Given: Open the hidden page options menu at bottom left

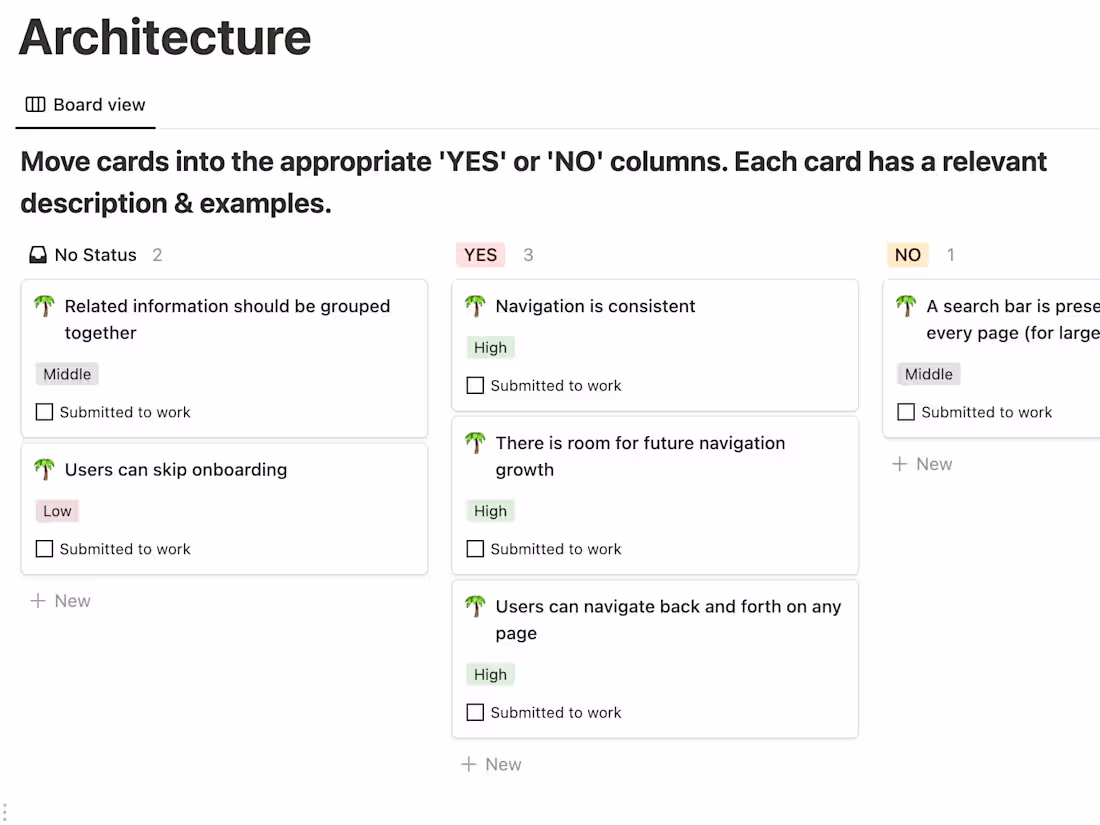Looking at the screenshot, I should [7, 812].
